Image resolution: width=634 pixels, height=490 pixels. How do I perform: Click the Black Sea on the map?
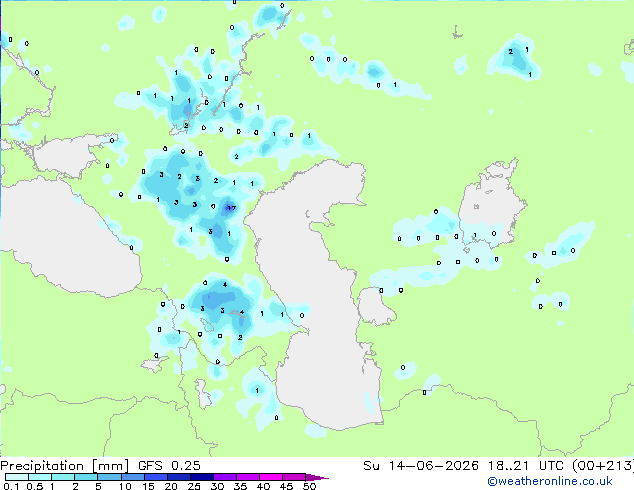pyautogui.click(x=69, y=243)
